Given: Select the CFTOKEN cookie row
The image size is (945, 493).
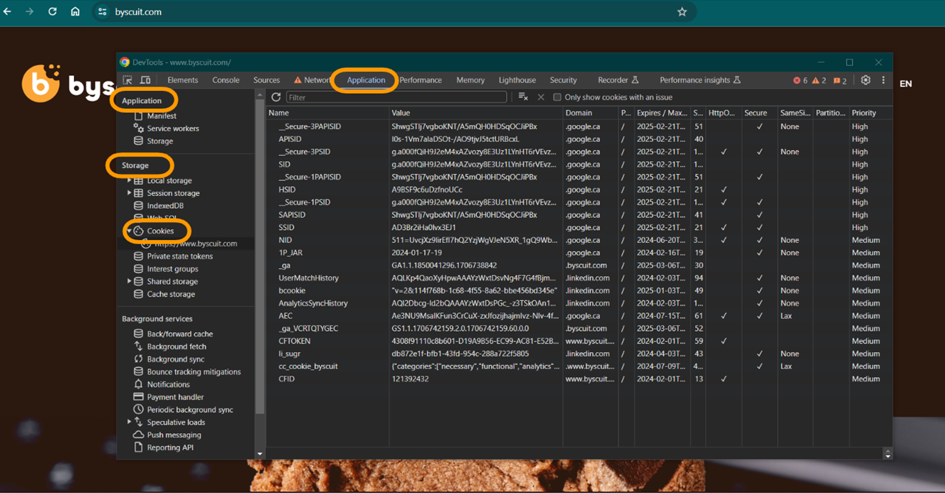Looking at the screenshot, I should coord(579,341).
